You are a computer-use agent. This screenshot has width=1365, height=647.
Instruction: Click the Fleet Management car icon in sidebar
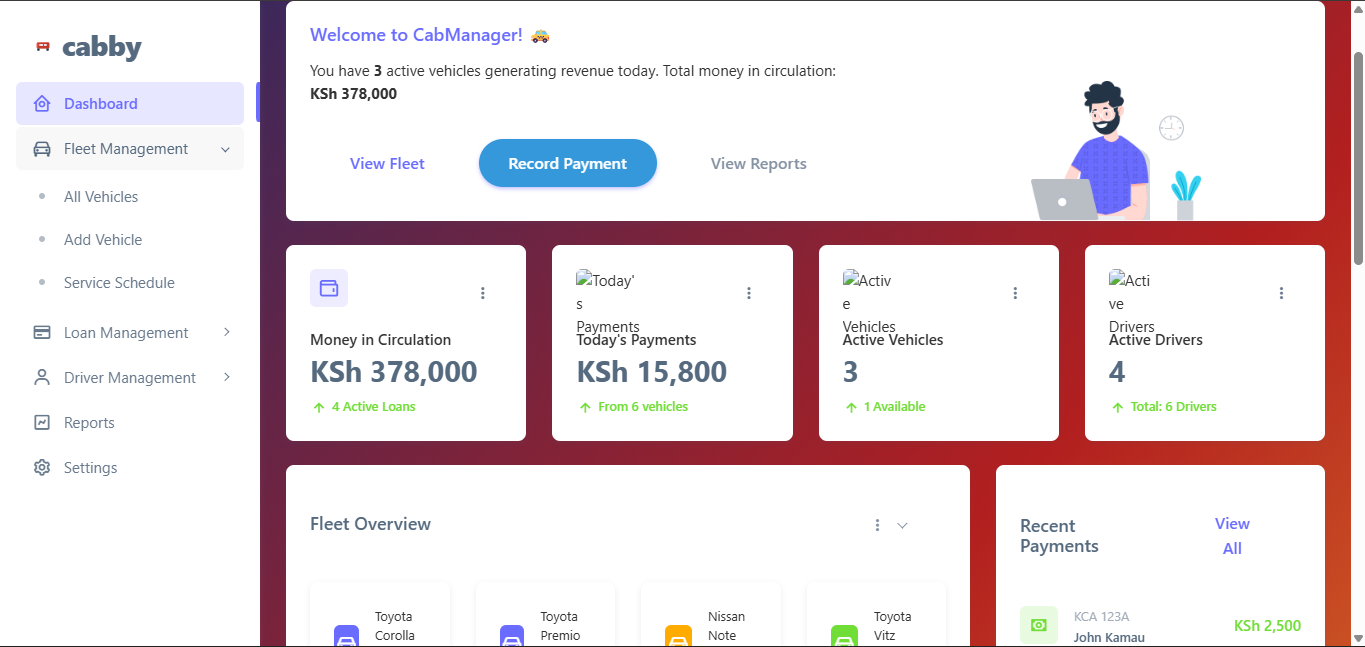pos(41,148)
